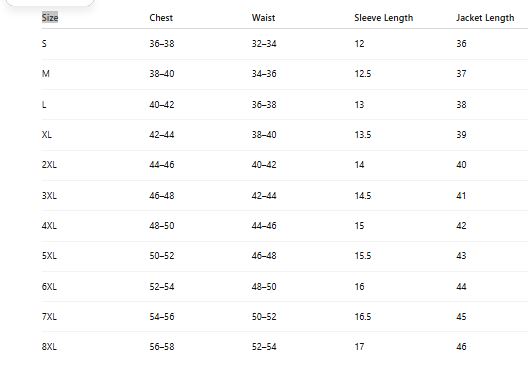Select the XL size row label

pyautogui.click(x=46, y=135)
